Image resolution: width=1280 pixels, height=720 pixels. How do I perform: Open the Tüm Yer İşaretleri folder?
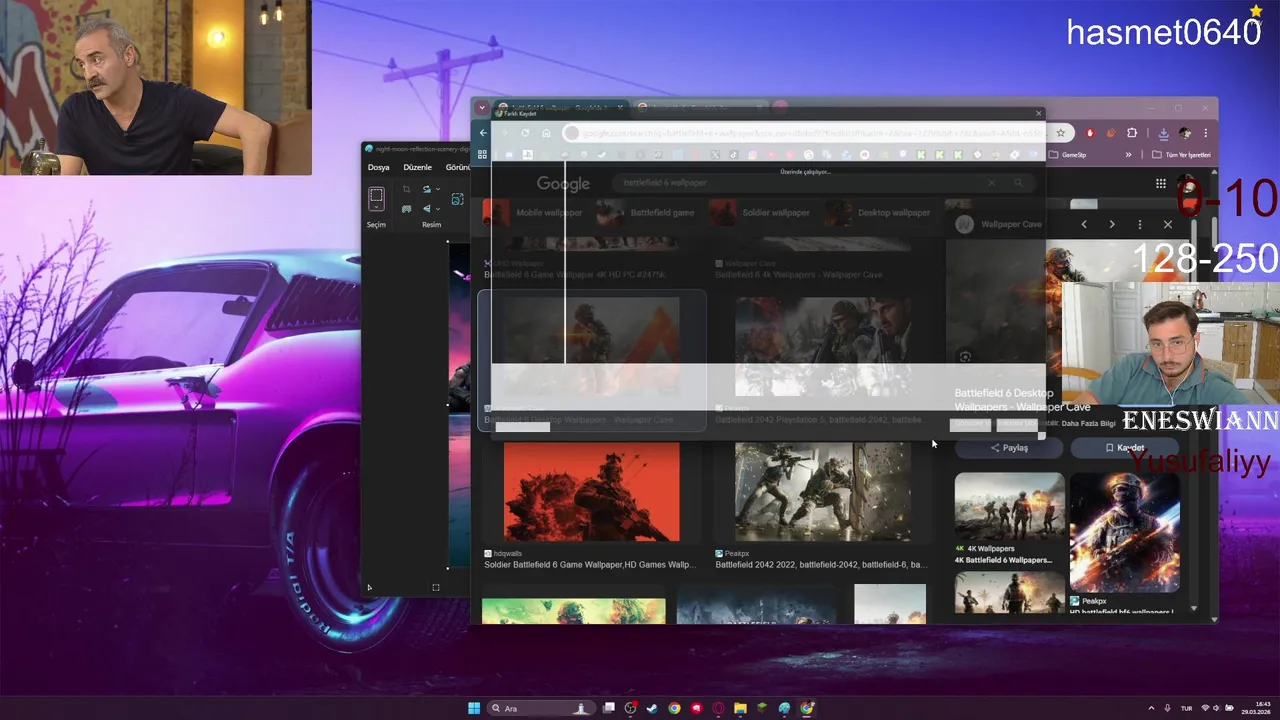pos(1181,155)
